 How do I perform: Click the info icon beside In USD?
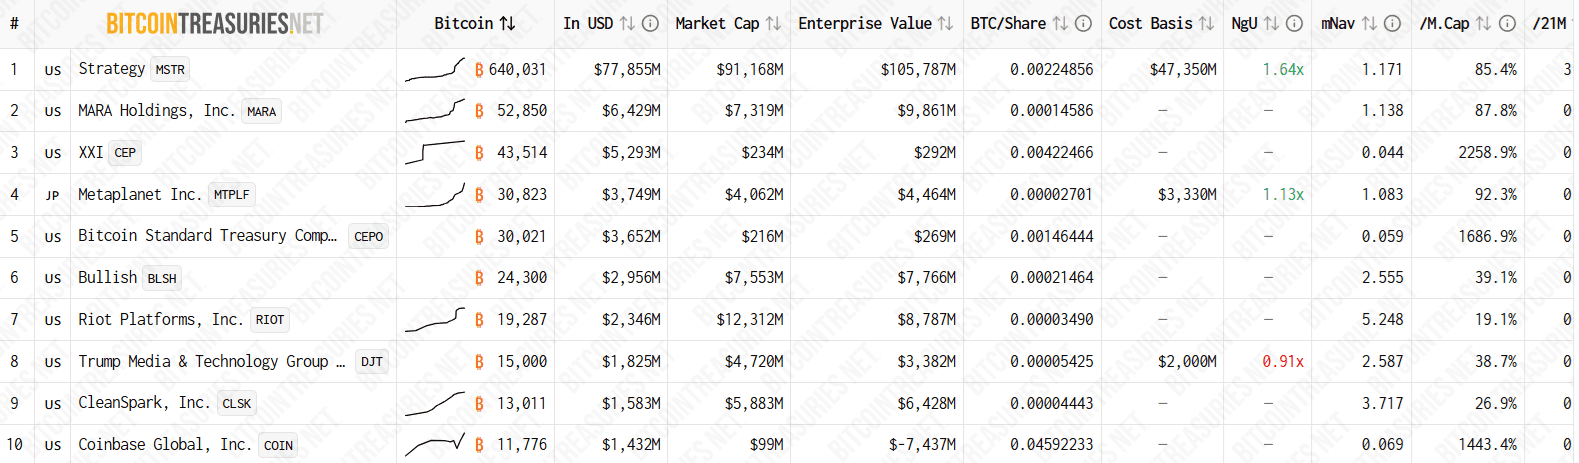650,23
